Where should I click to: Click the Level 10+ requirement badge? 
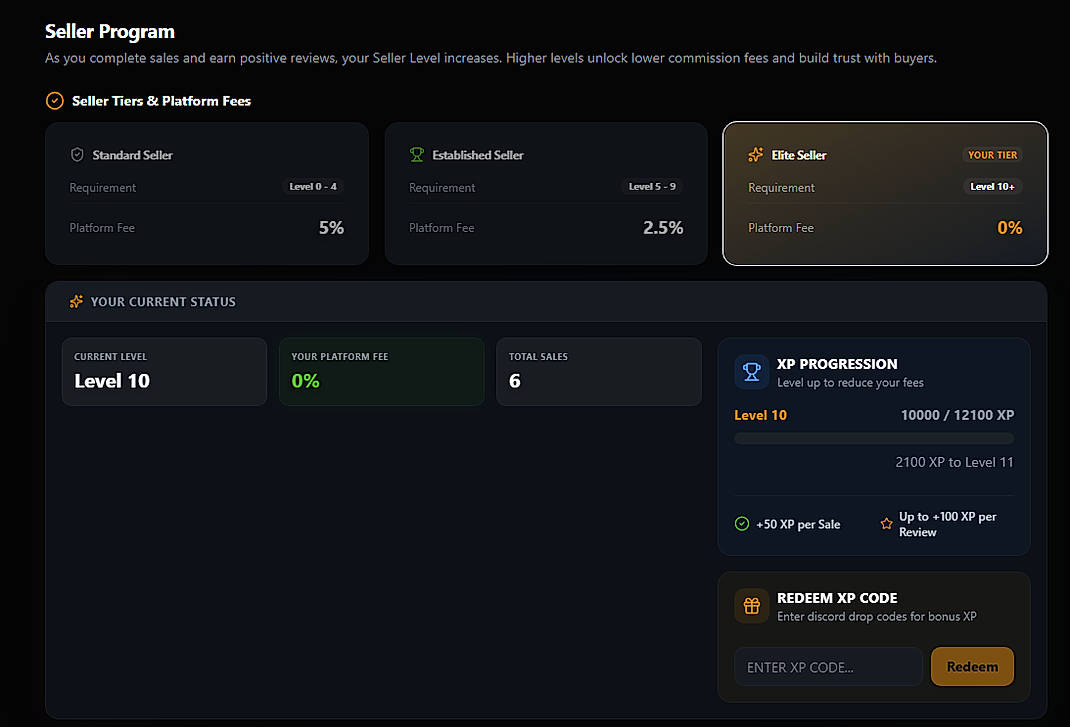click(x=992, y=186)
